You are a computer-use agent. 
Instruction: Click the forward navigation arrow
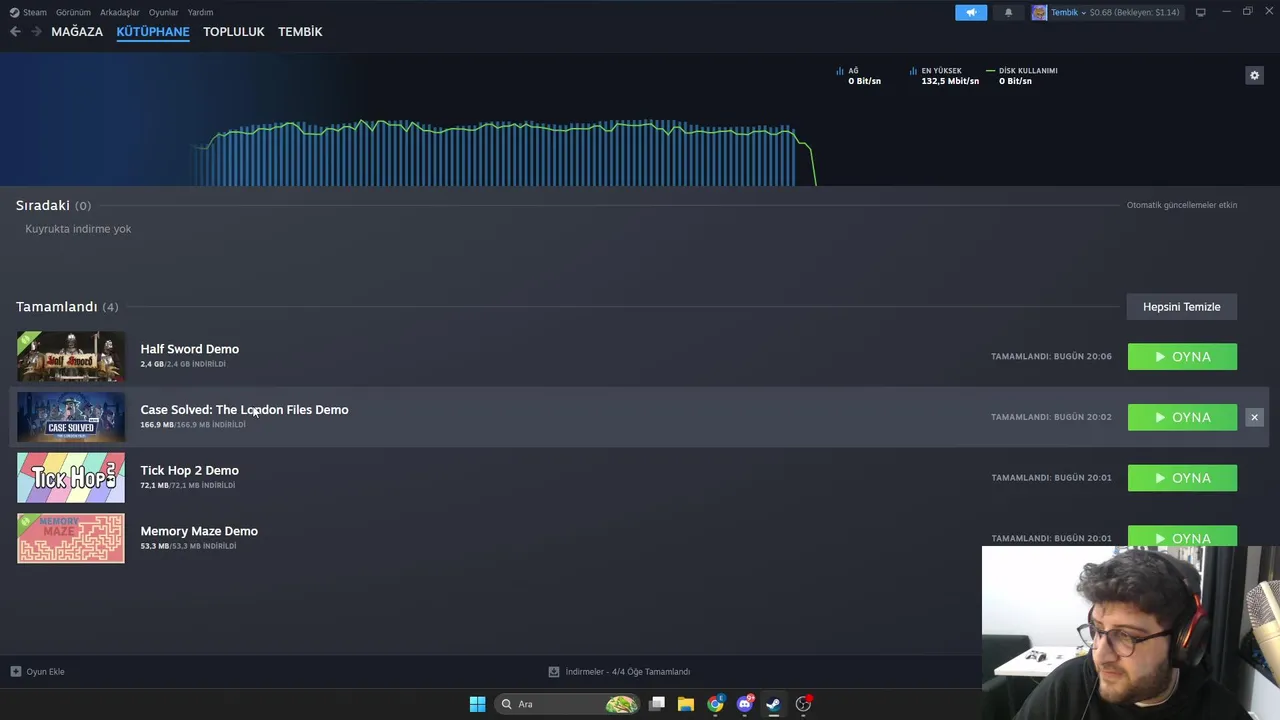point(36,32)
